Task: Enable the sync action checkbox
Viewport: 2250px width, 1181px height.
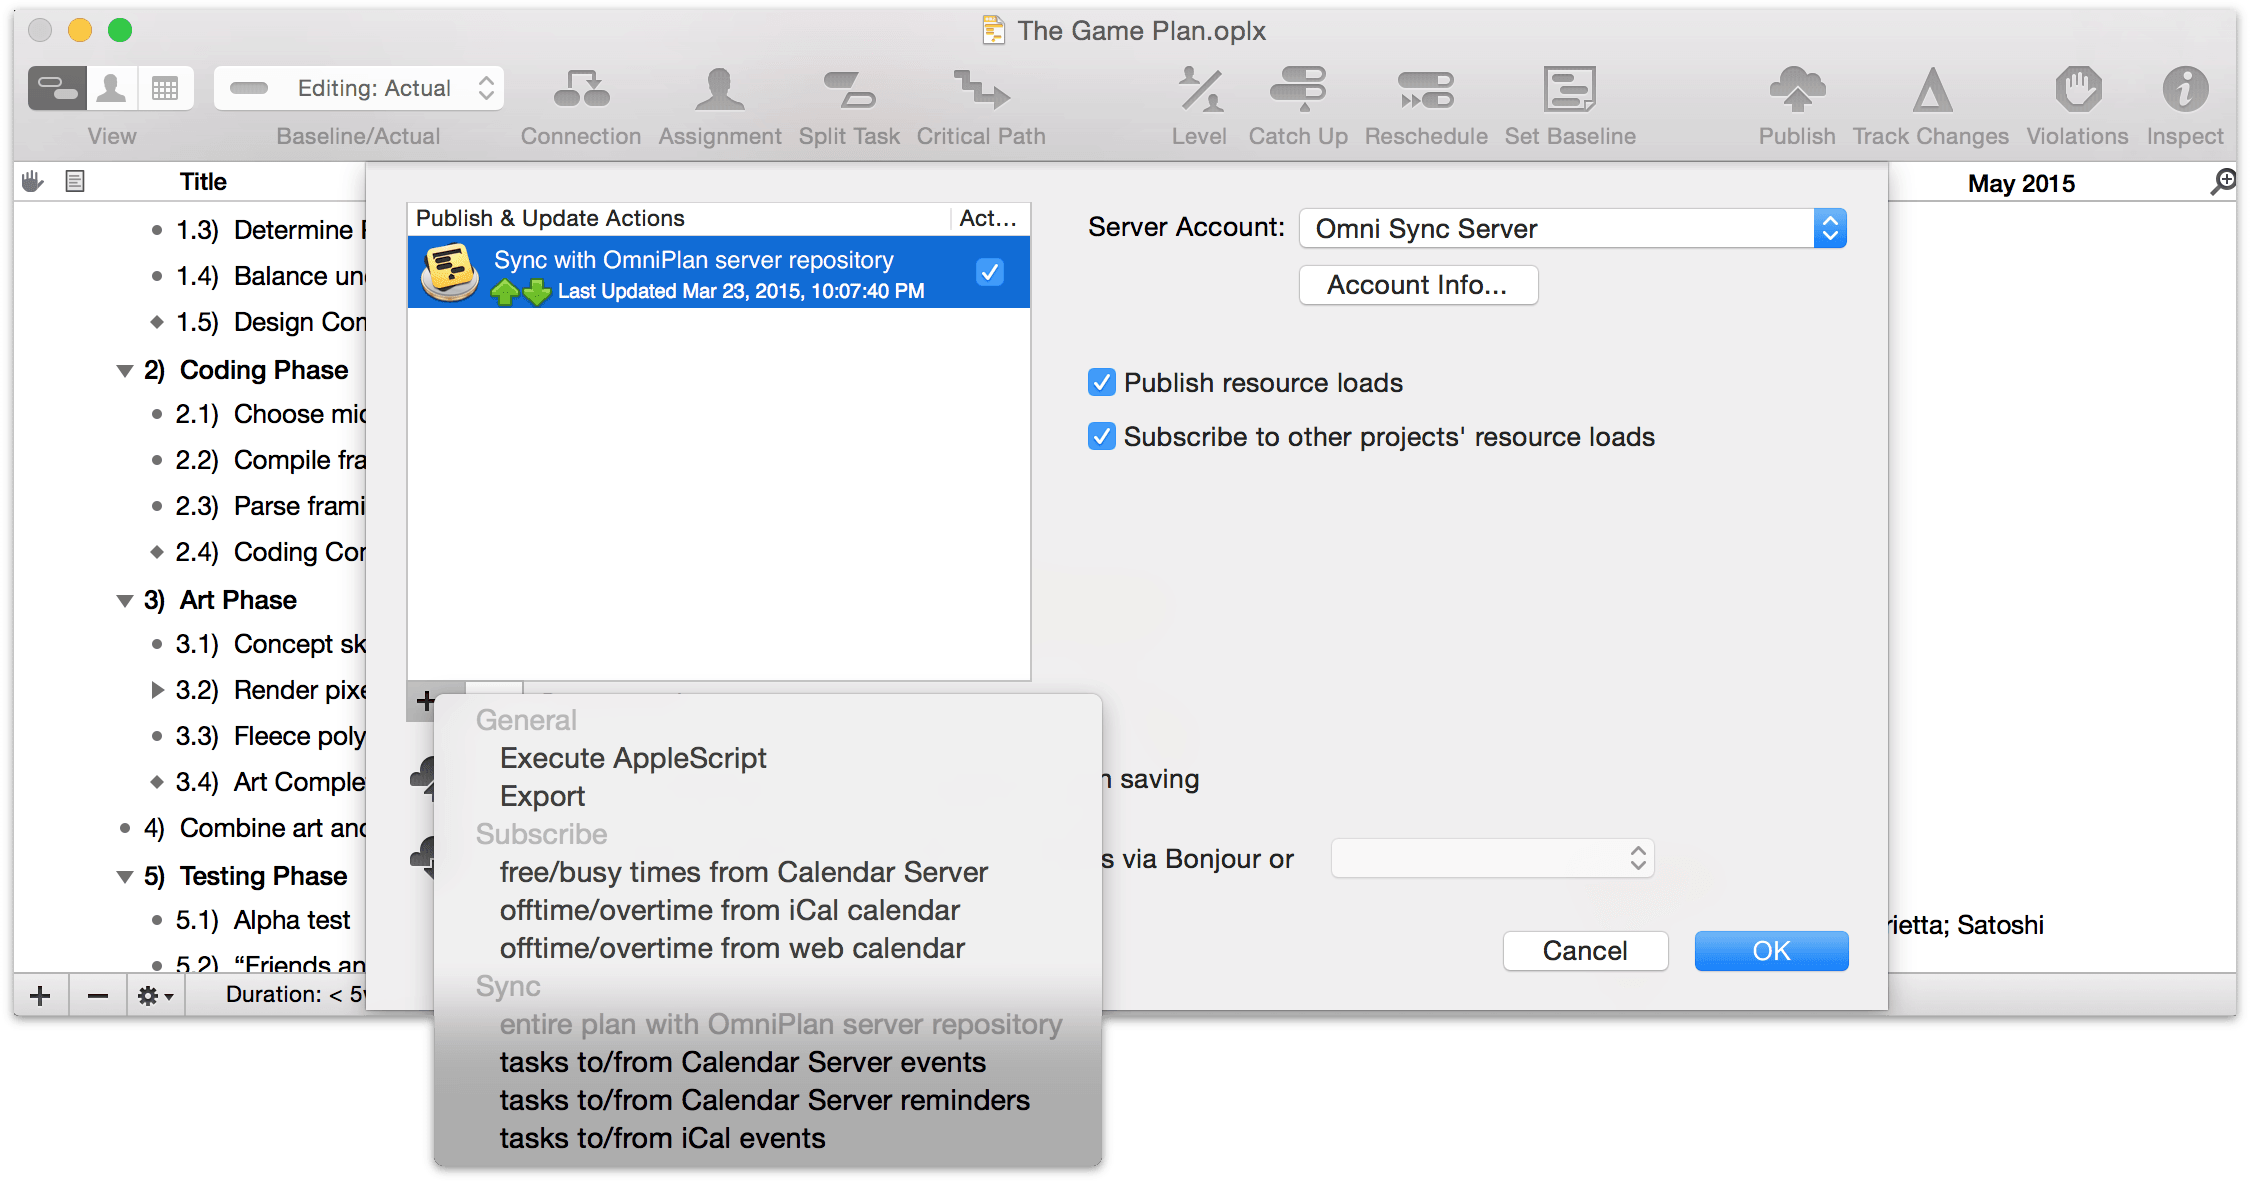Action: pyautogui.click(x=991, y=274)
